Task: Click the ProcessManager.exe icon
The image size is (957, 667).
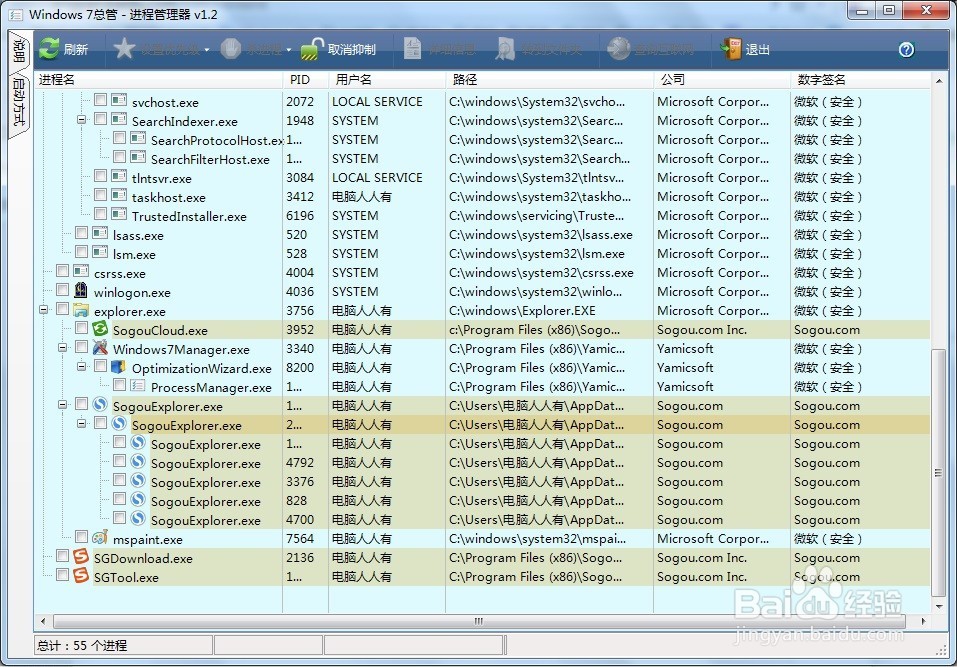Action: (x=138, y=386)
